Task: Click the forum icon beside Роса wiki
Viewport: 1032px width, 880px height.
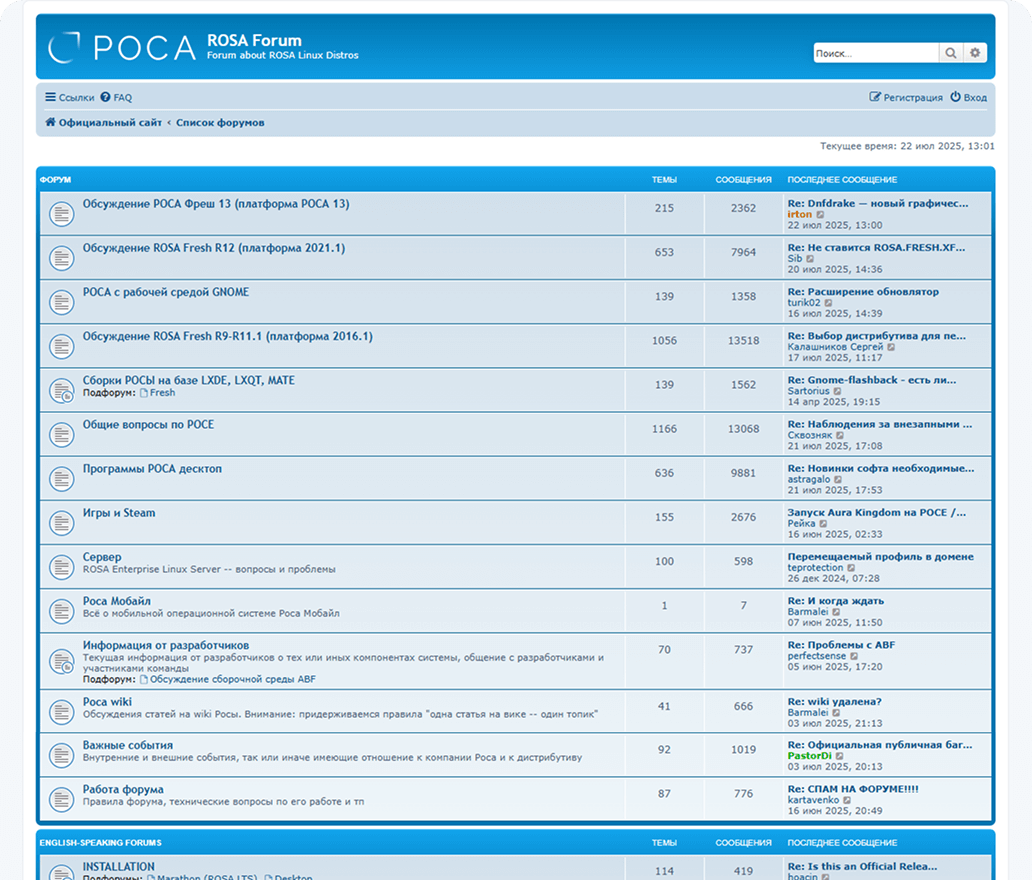Action: tap(62, 712)
